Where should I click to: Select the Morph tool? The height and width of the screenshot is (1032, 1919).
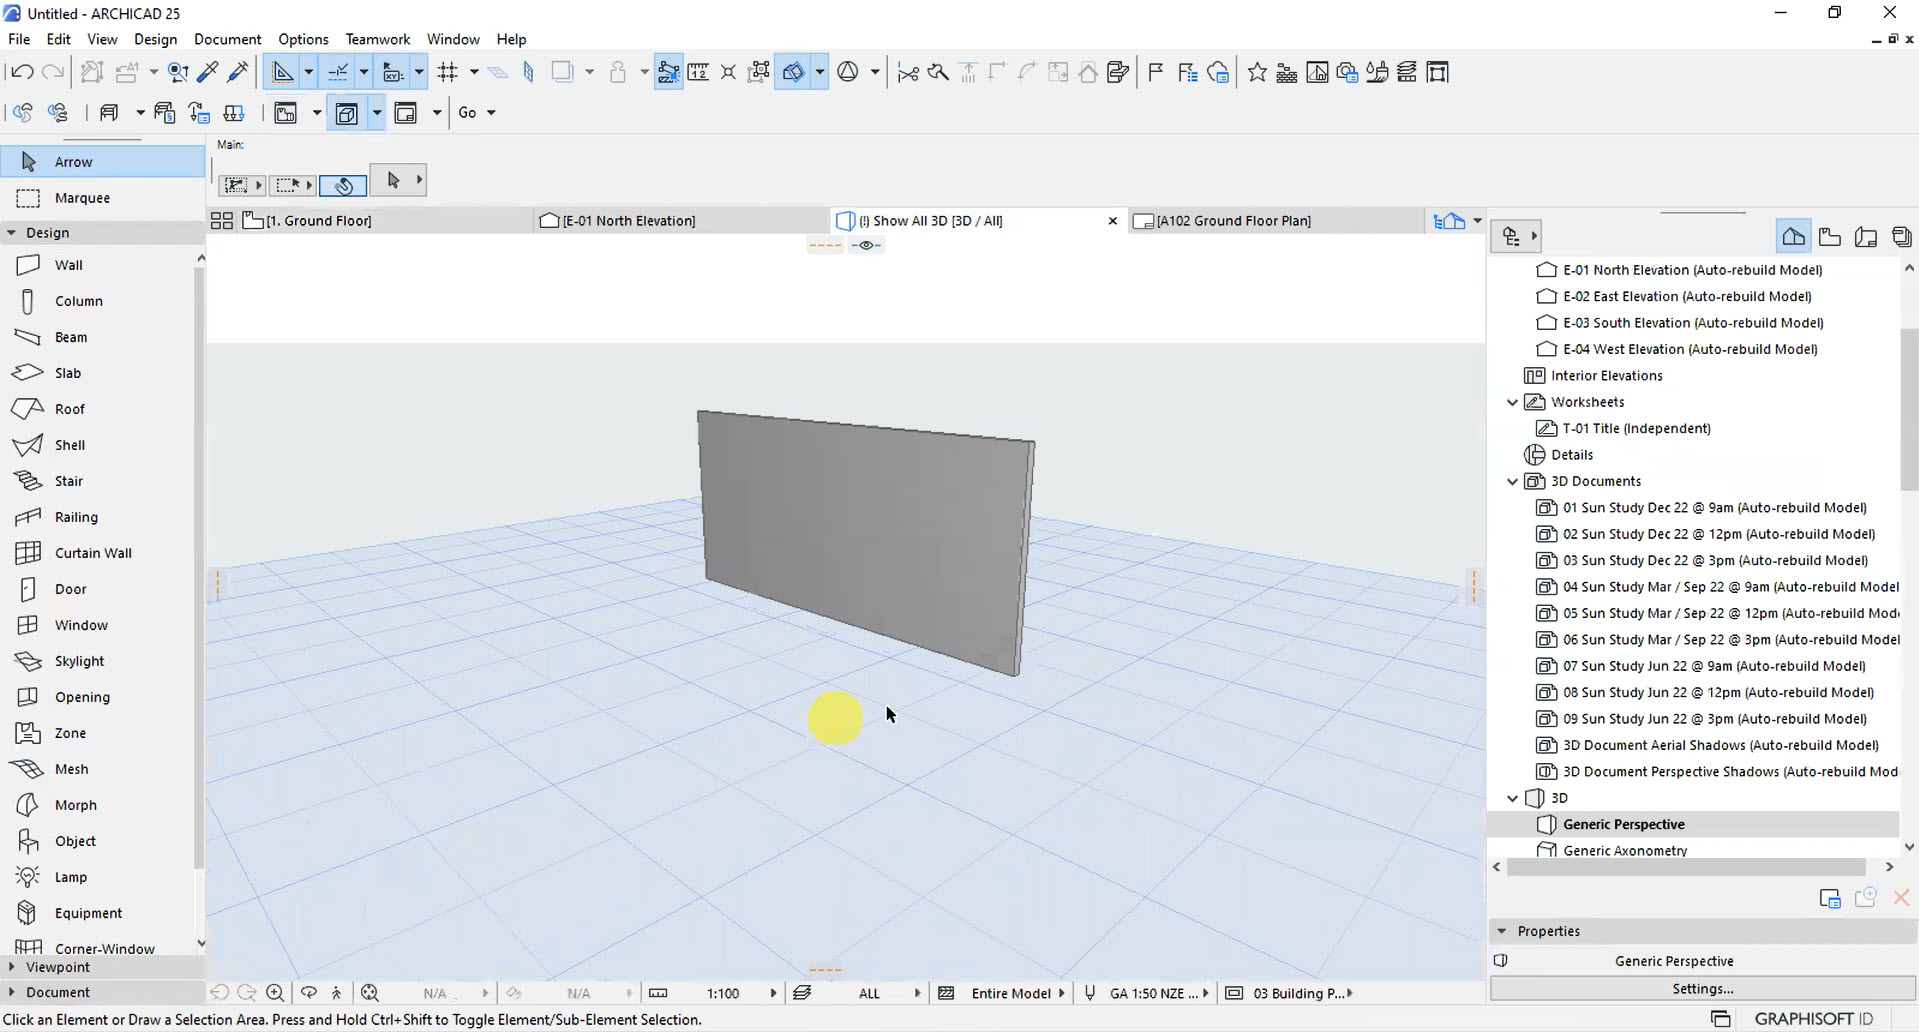point(75,805)
